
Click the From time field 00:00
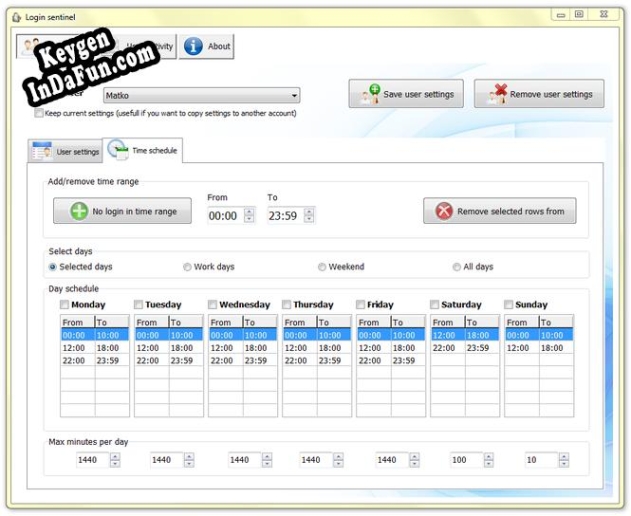pos(226,216)
